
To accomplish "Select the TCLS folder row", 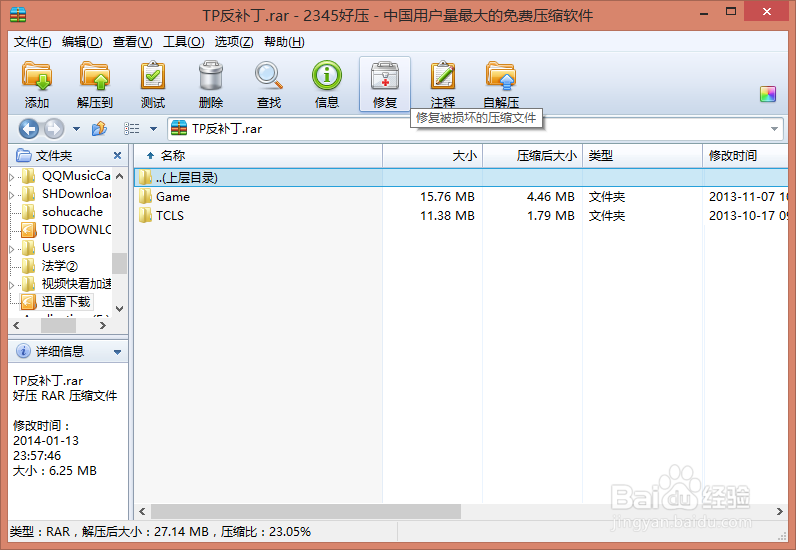I will click(461, 216).
